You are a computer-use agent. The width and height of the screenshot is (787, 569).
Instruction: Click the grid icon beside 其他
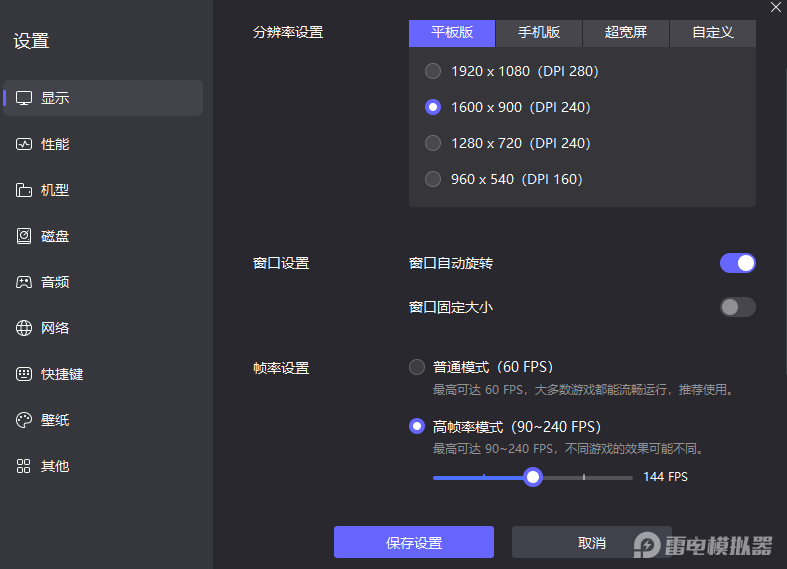coord(24,466)
